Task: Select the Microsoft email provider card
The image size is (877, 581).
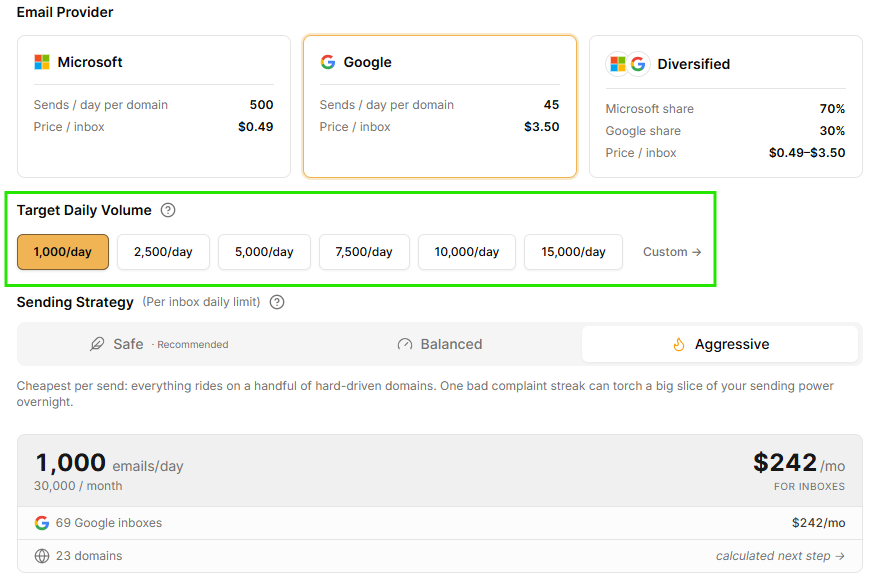Action: point(154,106)
